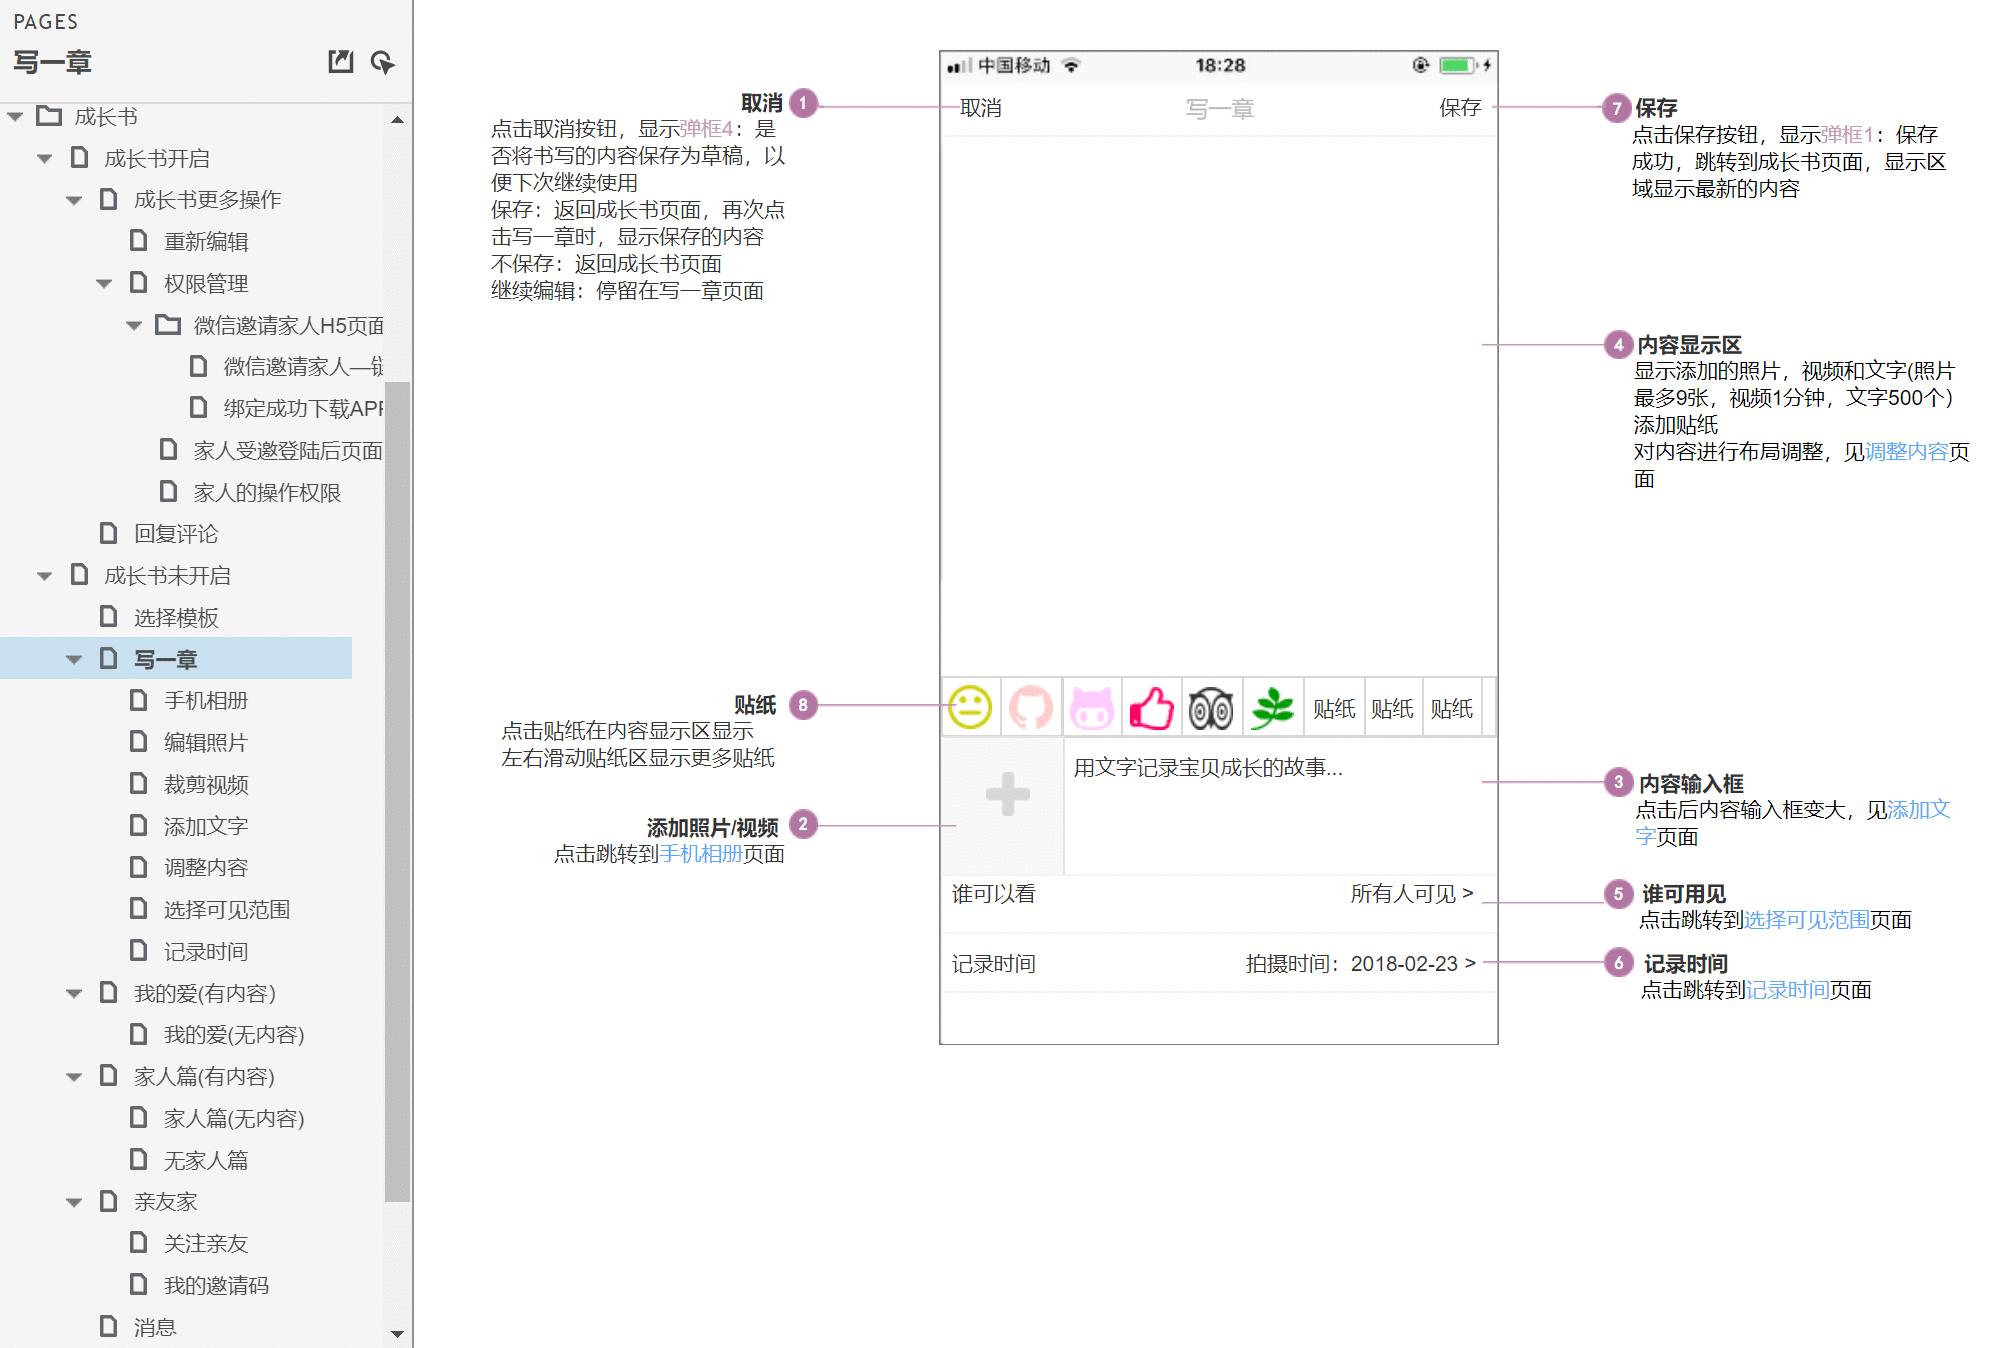Collapse the 成长书更多操作 node
Screen dimensions: 2006x1348
pos(74,200)
